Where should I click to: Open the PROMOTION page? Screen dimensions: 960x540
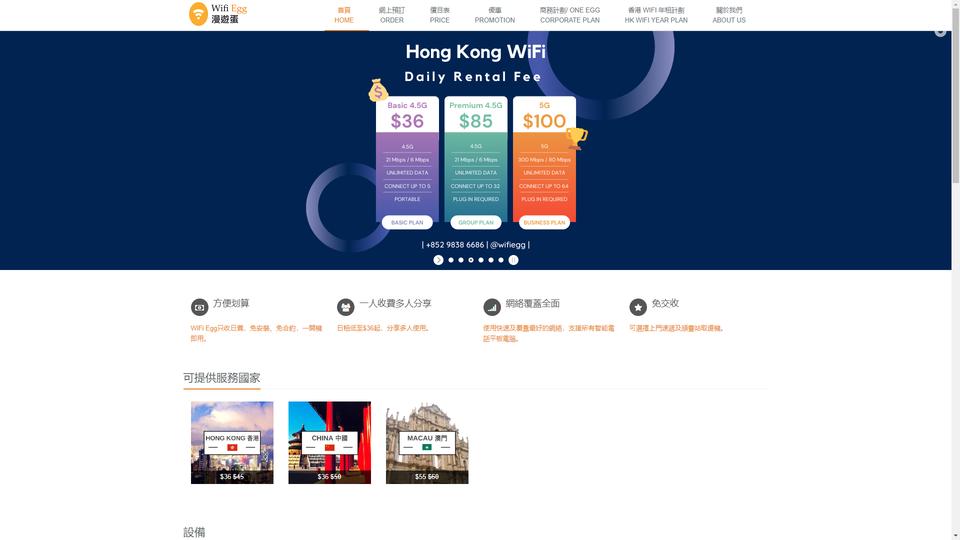pyautogui.click(x=495, y=15)
